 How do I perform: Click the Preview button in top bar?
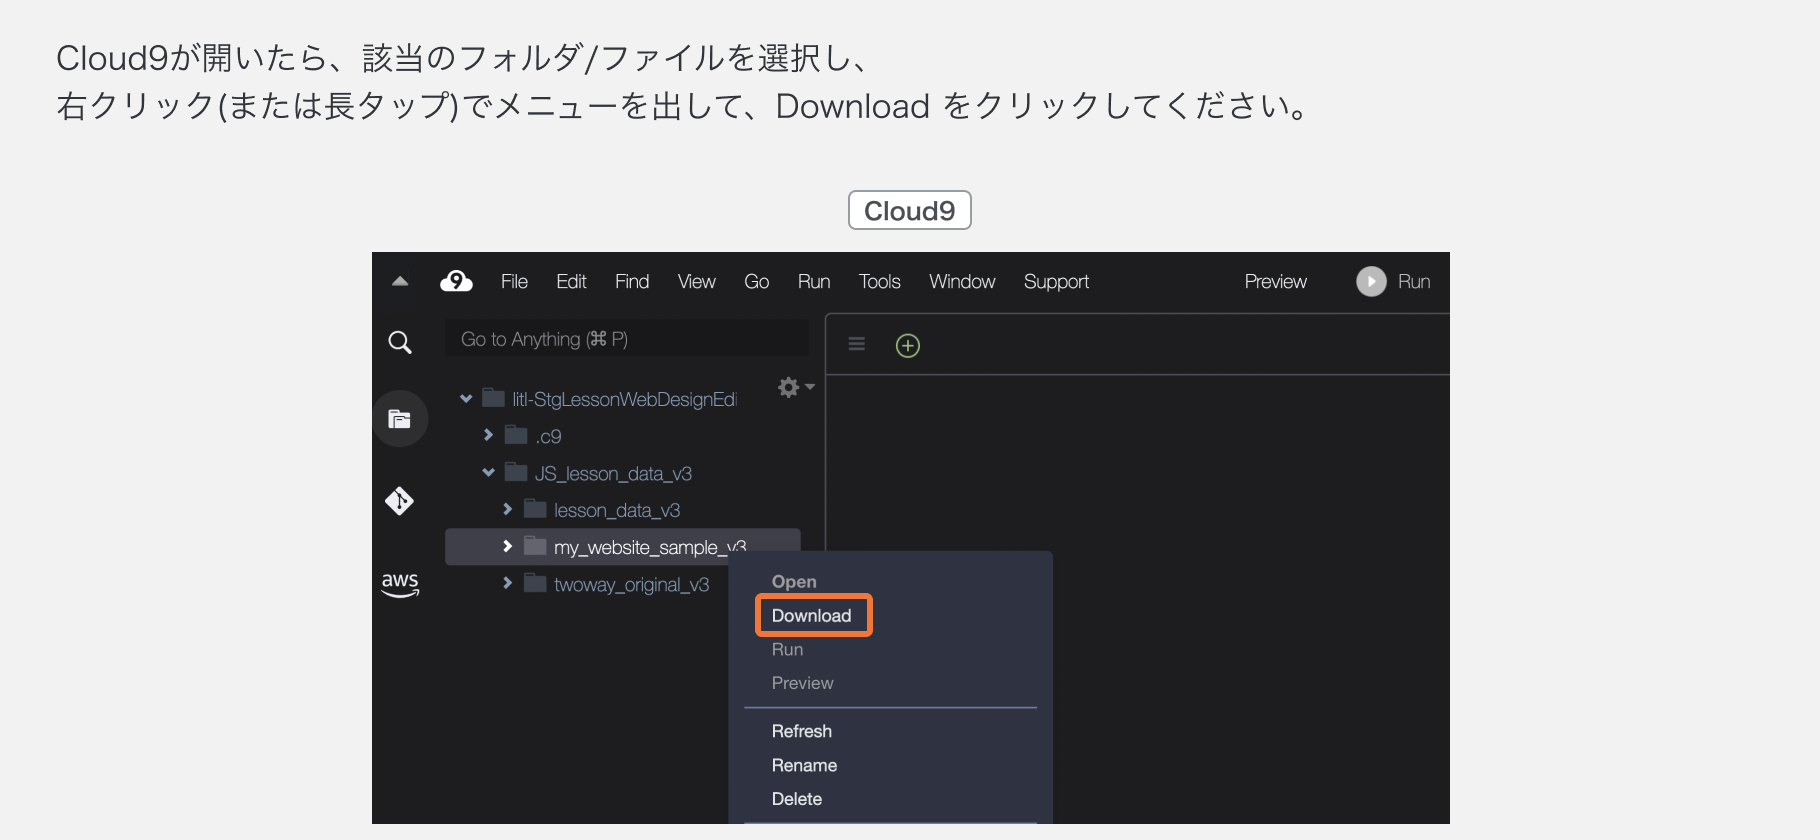click(x=1275, y=282)
